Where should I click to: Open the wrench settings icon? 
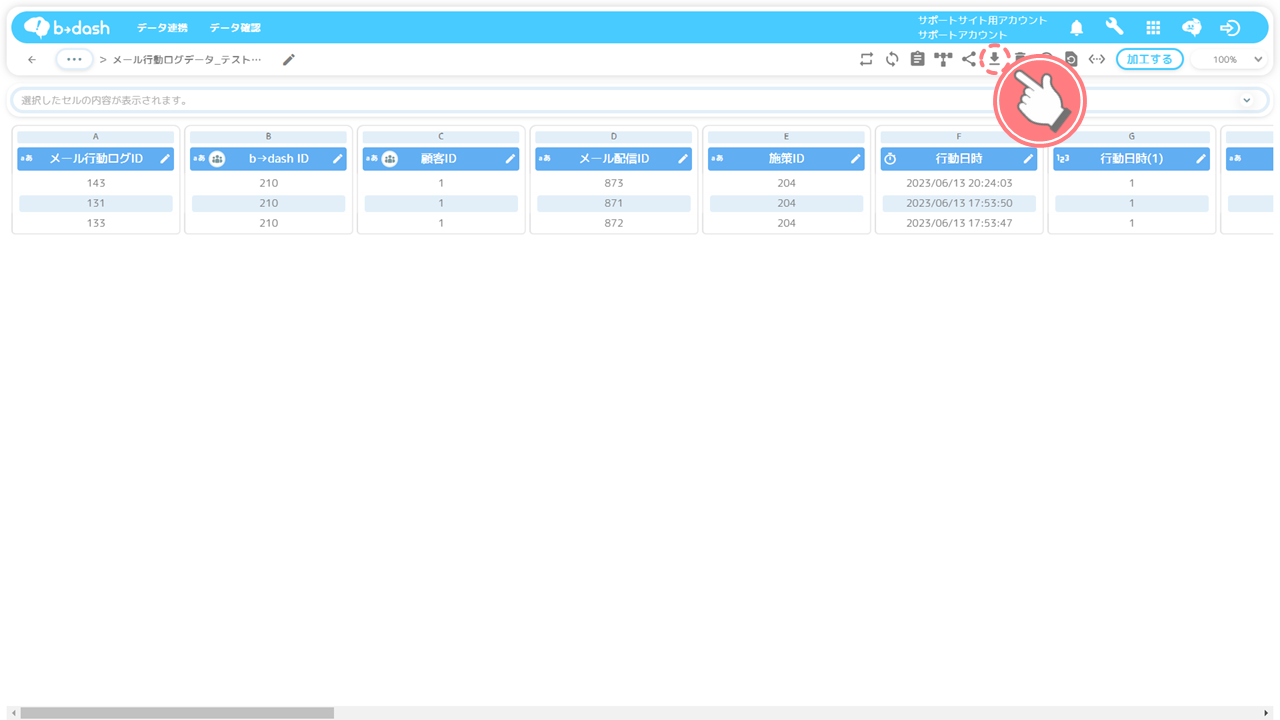pos(1114,27)
